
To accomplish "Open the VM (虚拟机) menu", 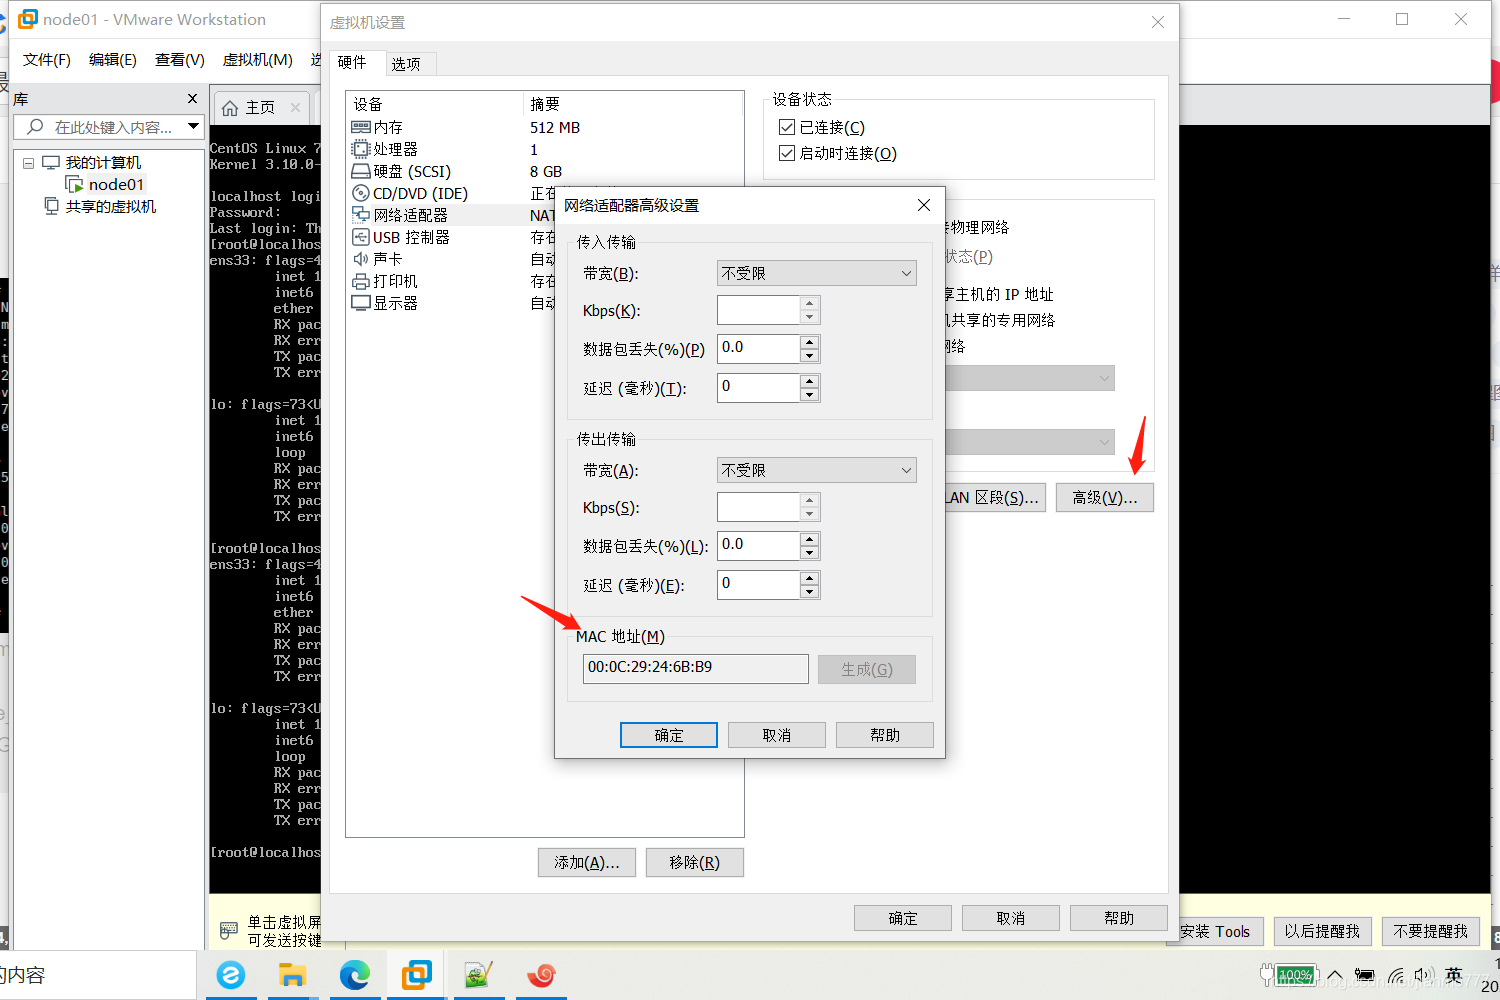I will [x=258, y=60].
